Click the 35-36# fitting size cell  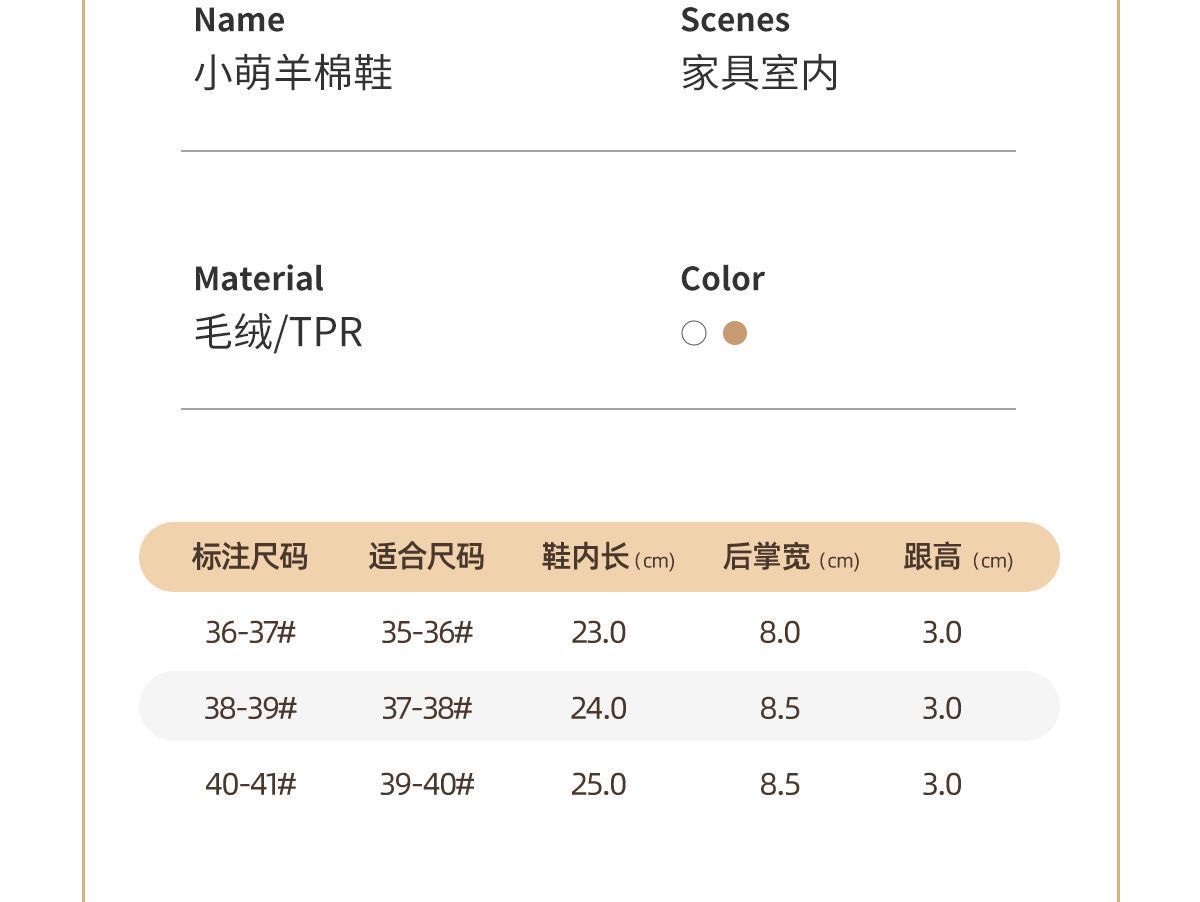[x=426, y=632]
